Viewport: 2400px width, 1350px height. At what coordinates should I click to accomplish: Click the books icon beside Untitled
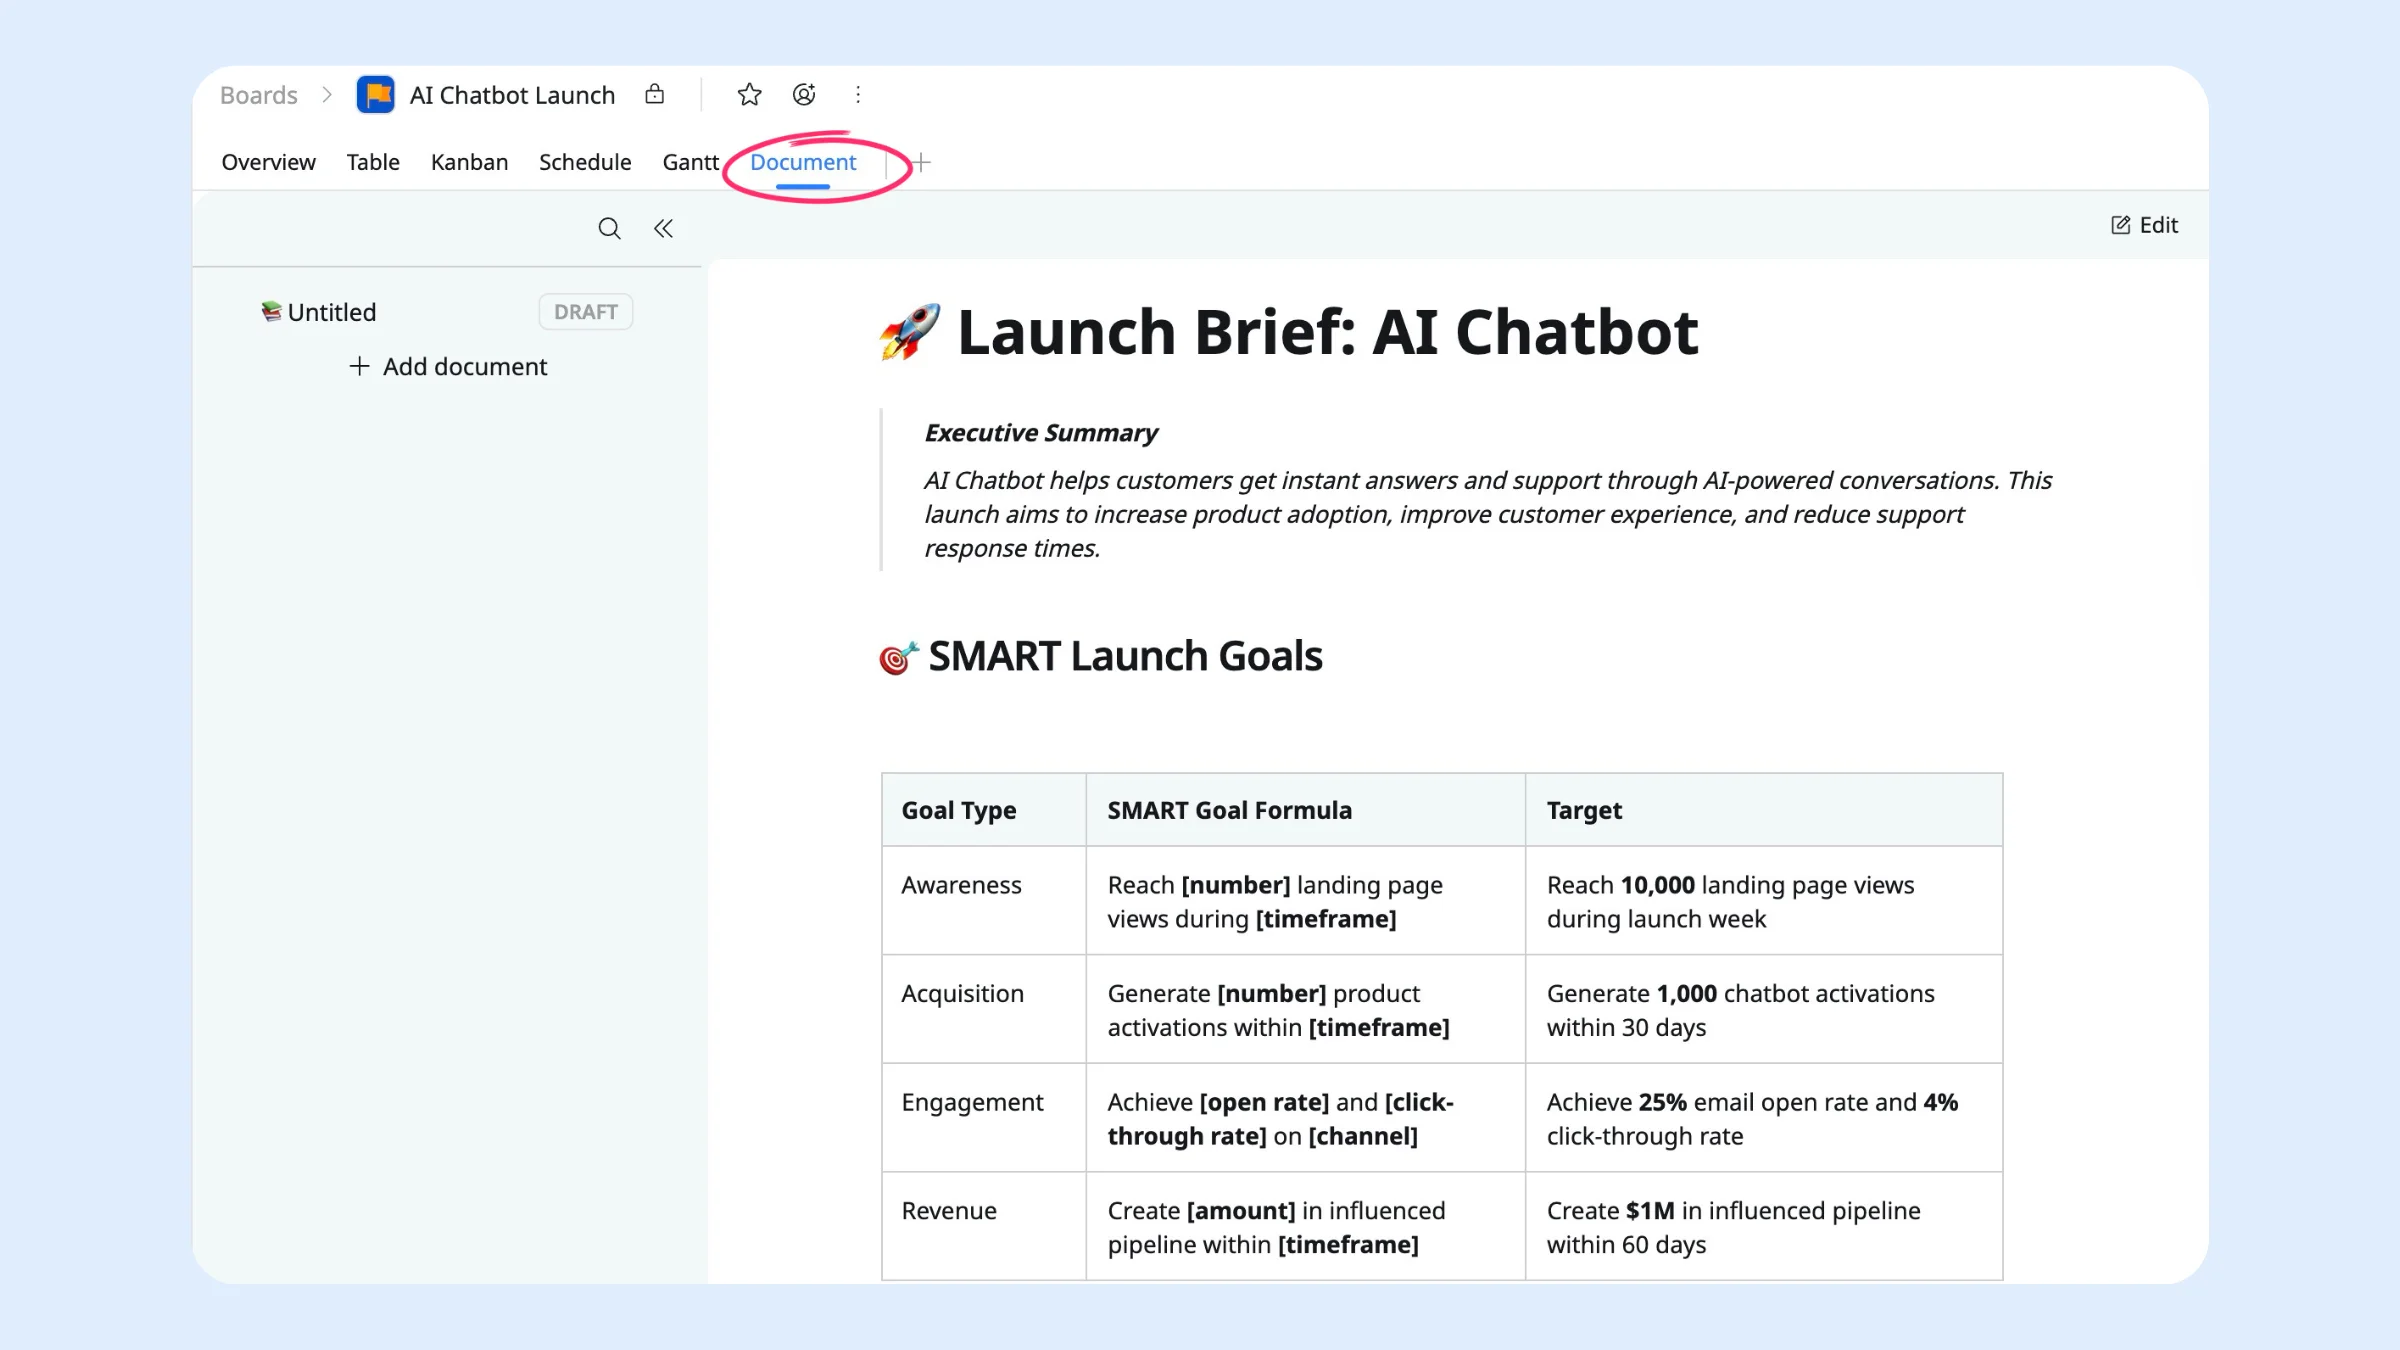(x=271, y=312)
